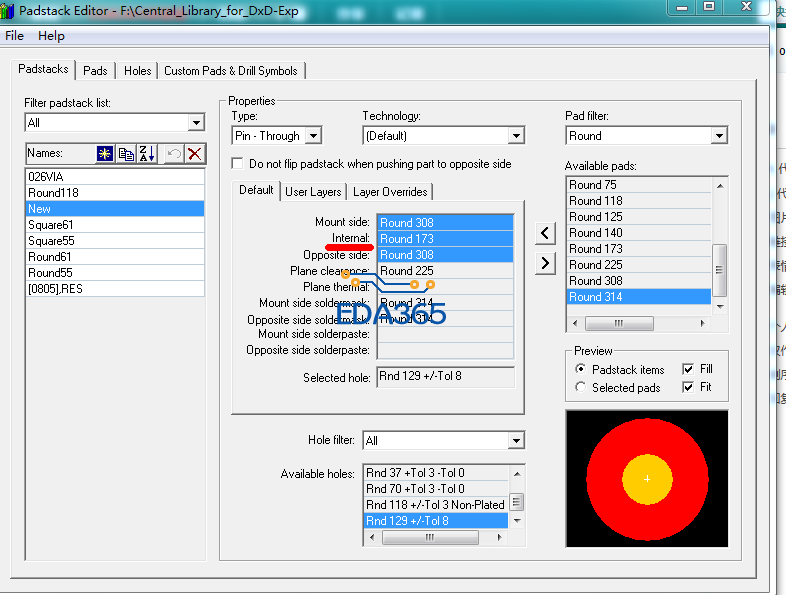Enable Do not flip padstack checkbox
The image size is (786, 595).
point(238,163)
